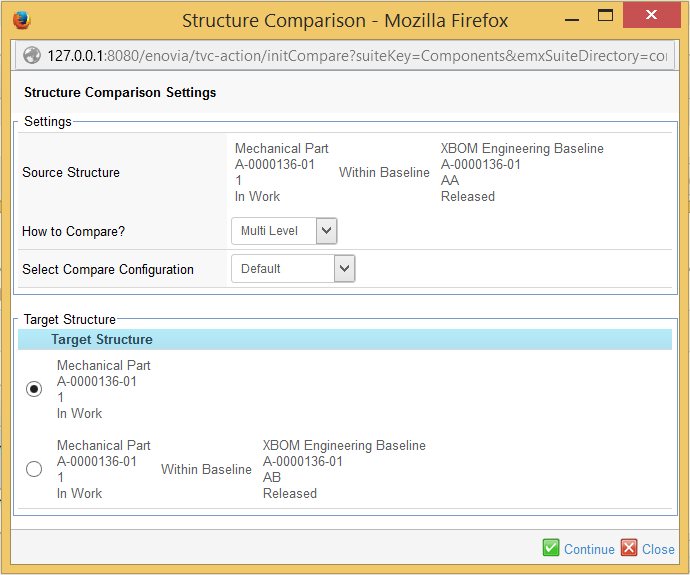The height and width of the screenshot is (575, 690).
Task: Click the Firefox logo in title bar
Action: pos(22,19)
